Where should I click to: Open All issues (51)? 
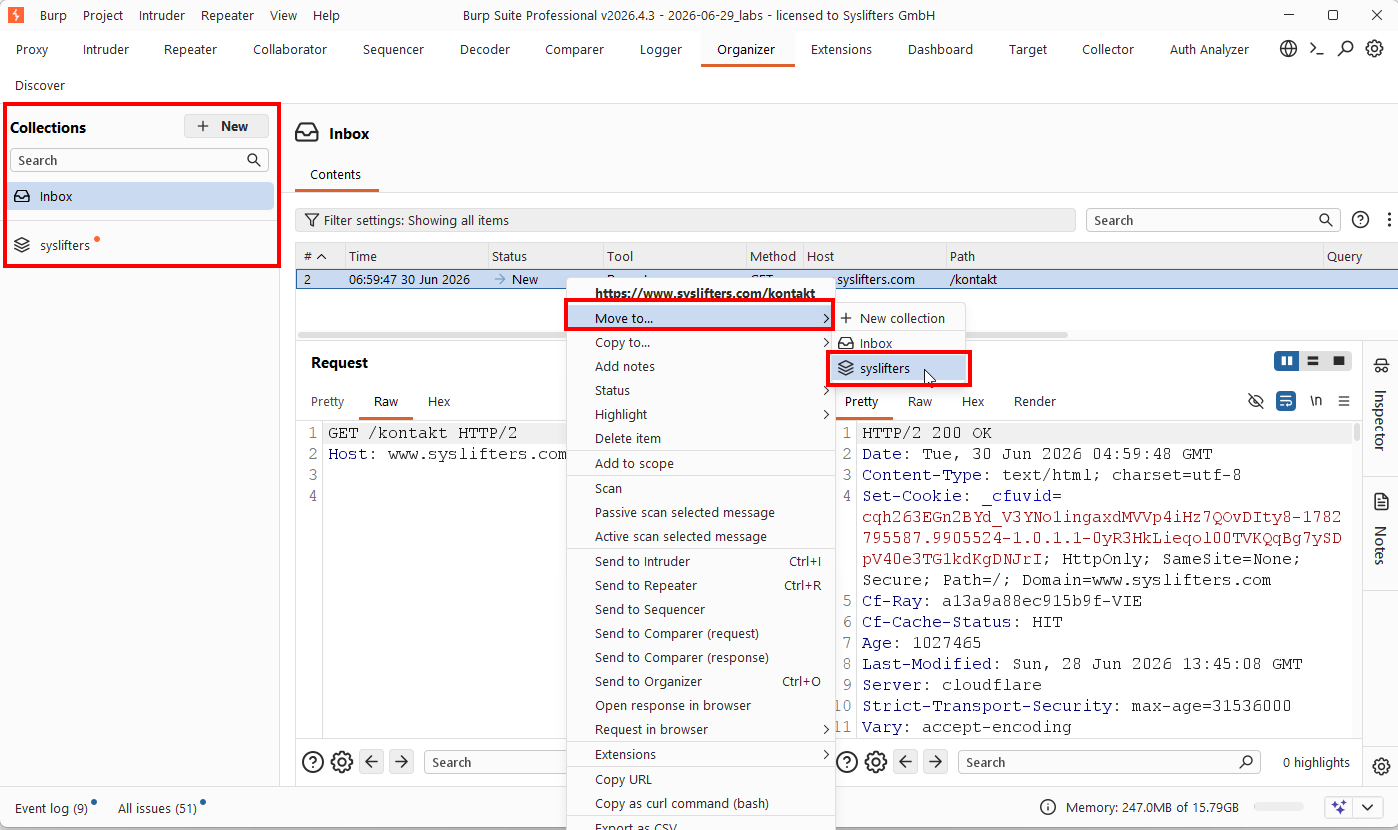(157, 808)
